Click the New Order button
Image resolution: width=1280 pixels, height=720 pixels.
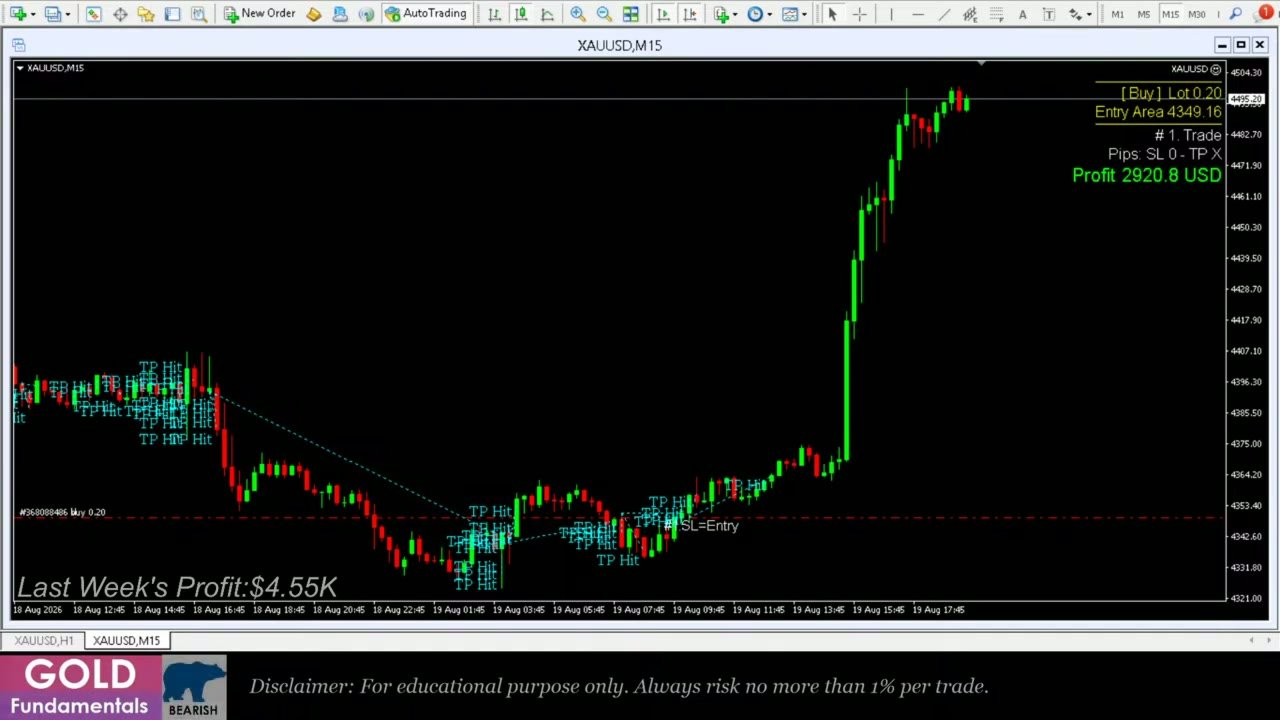[x=259, y=14]
